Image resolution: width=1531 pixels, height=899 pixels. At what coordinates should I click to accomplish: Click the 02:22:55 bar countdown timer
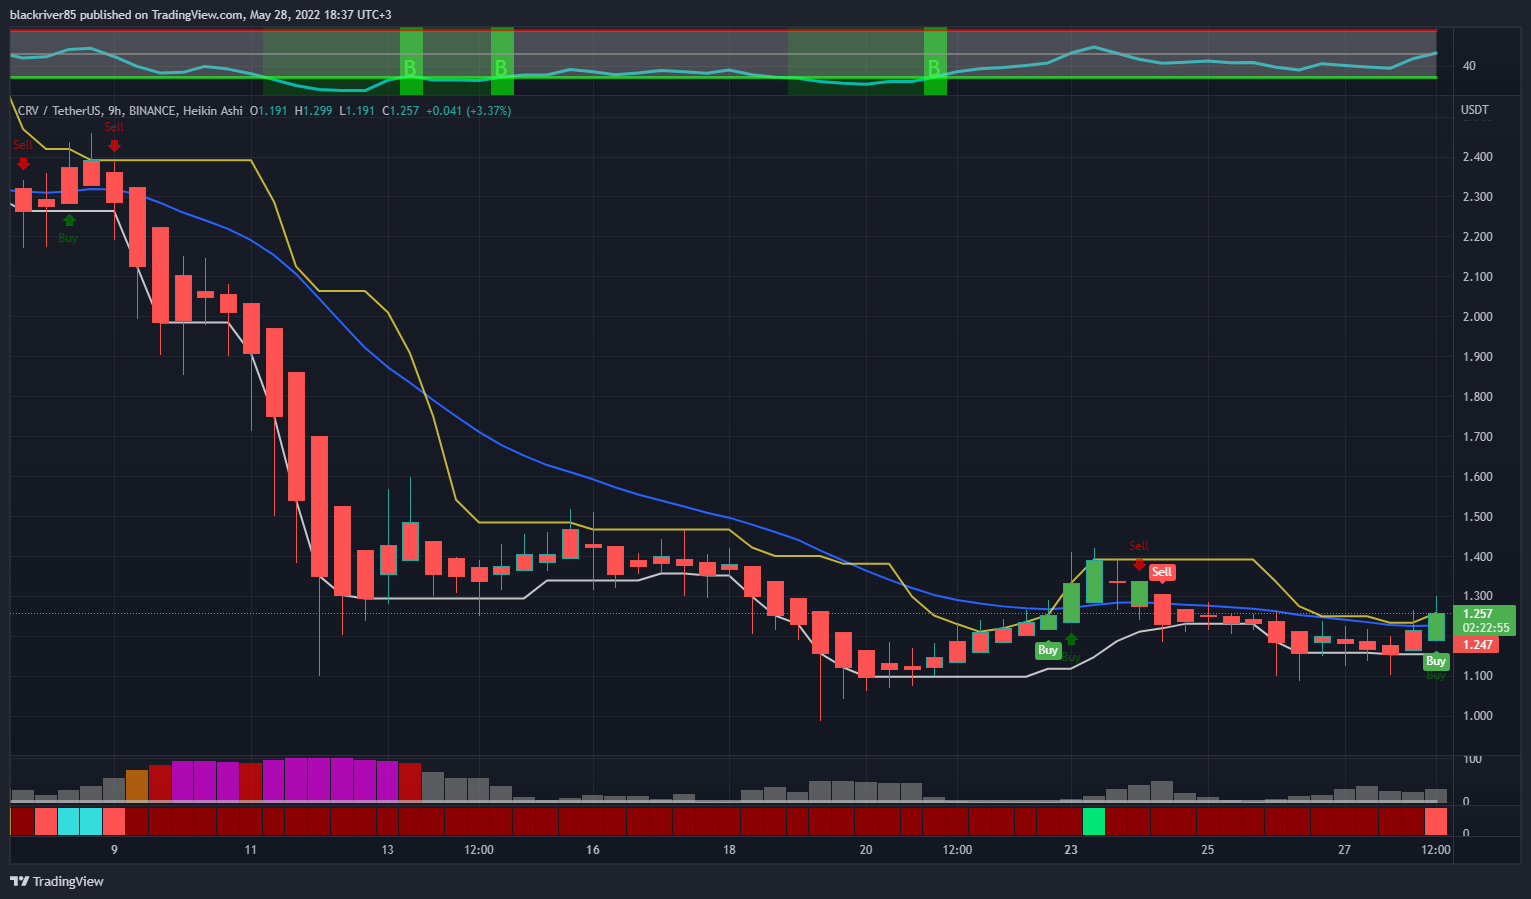point(1484,628)
